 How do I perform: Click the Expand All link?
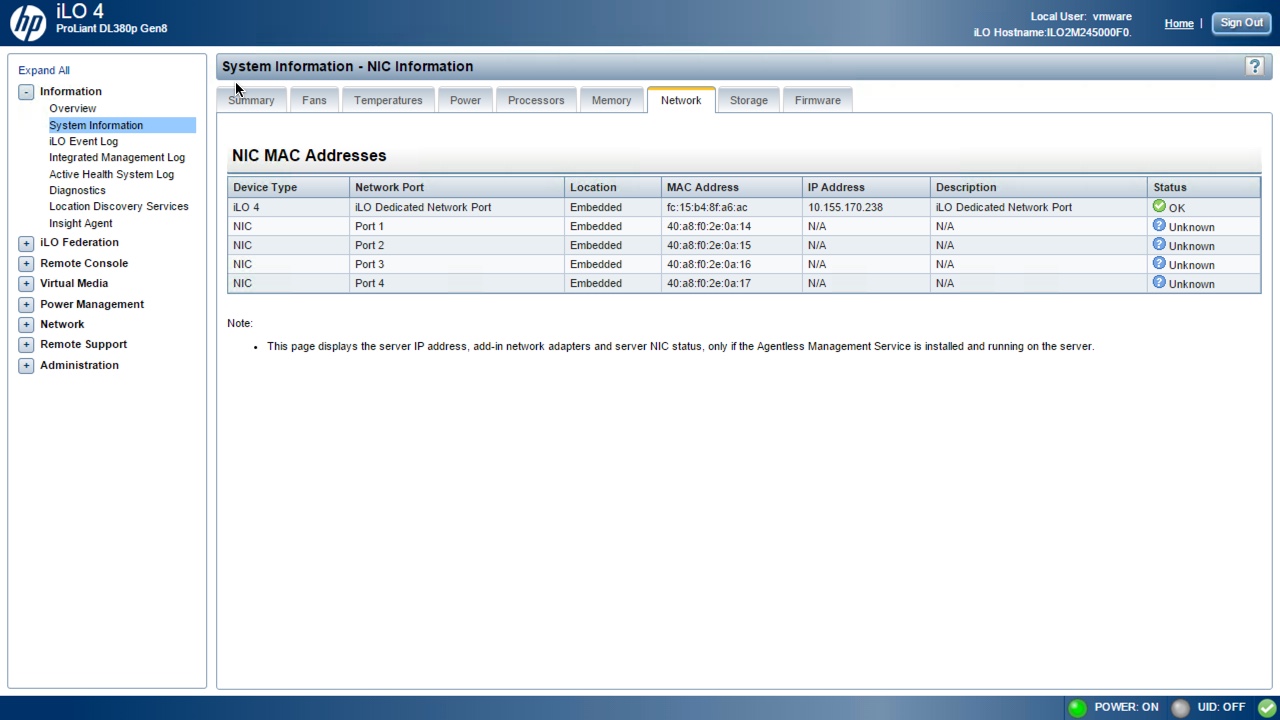point(44,71)
